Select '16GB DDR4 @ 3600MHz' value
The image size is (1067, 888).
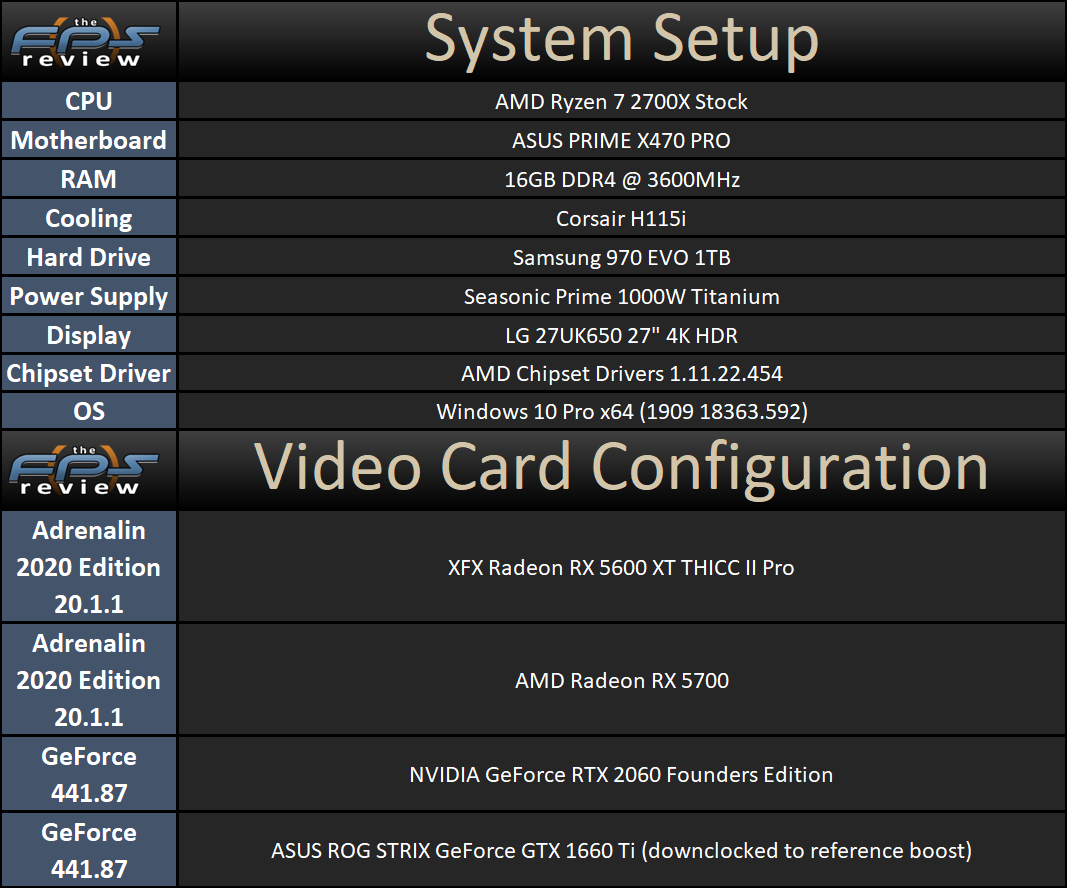click(x=621, y=180)
